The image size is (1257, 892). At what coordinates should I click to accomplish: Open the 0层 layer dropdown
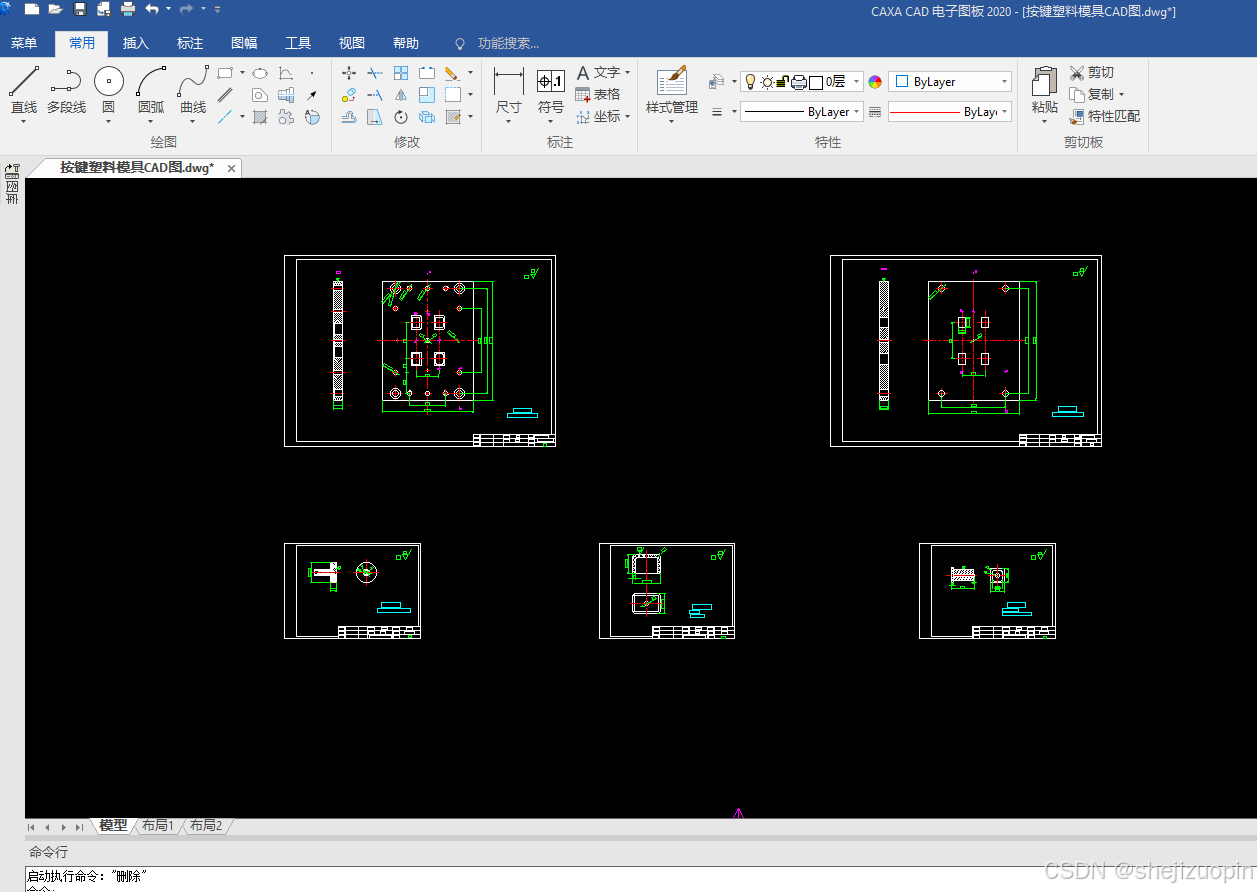point(857,82)
